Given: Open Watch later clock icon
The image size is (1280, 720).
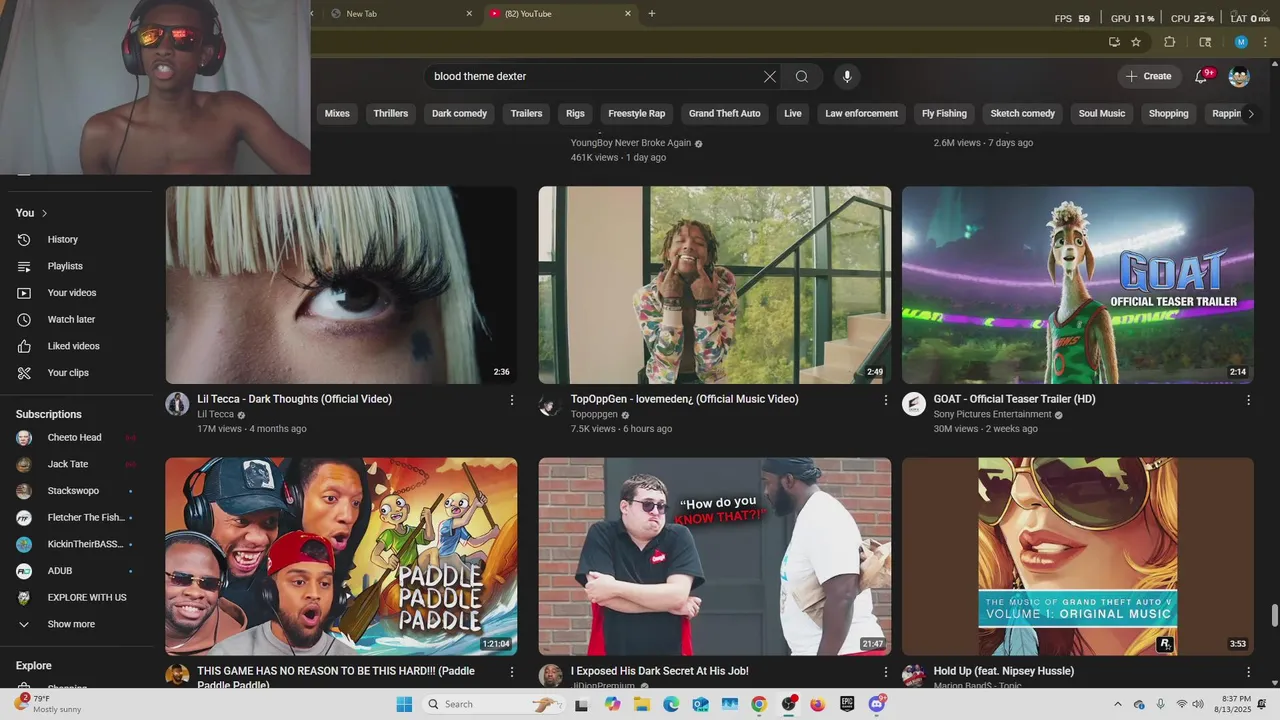Looking at the screenshot, I should tap(24, 319).
